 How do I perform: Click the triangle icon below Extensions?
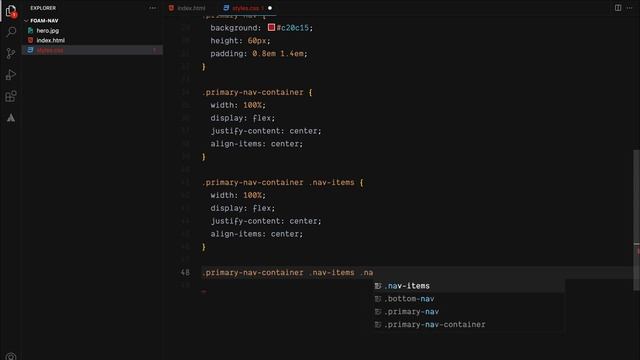[x=11, y=118]
